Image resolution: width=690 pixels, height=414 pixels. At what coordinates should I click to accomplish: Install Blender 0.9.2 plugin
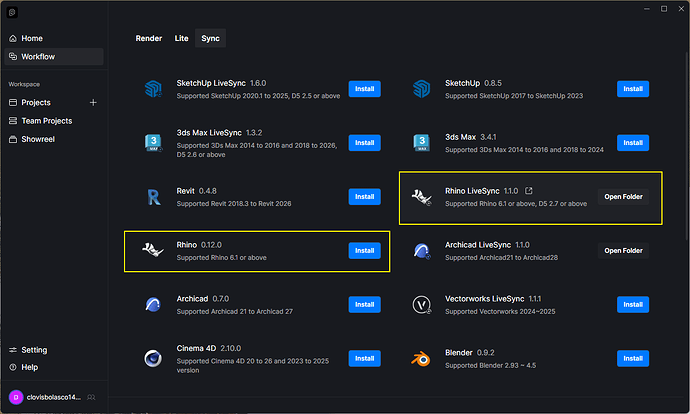[633, 359]
